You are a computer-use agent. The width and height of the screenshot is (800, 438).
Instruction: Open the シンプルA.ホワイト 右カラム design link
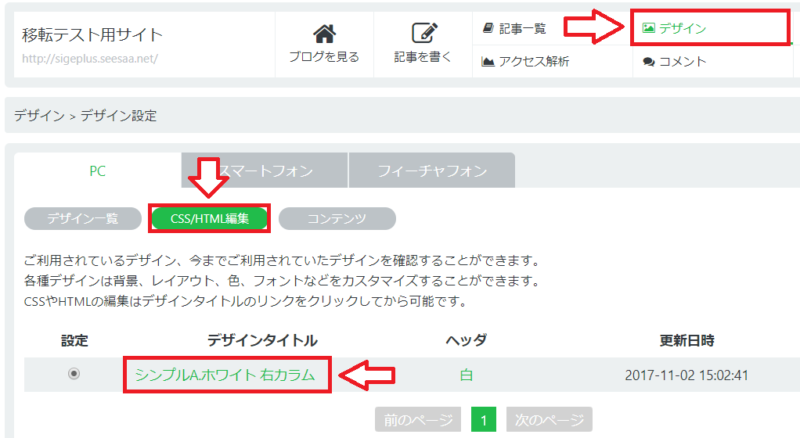point(225,375)
